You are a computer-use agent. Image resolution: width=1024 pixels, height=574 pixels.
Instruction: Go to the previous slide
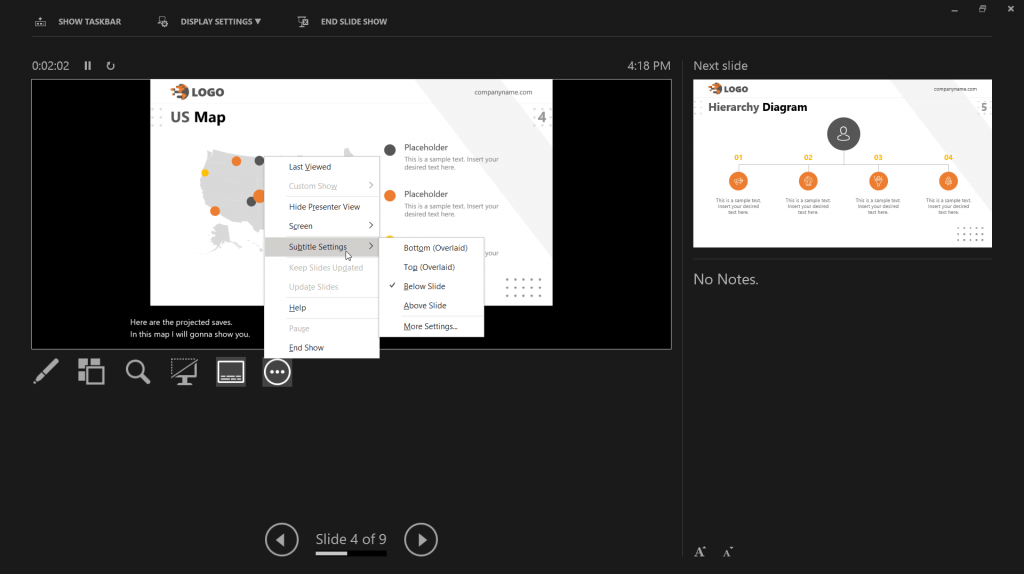pyautogui.click(x=281, y=539)
